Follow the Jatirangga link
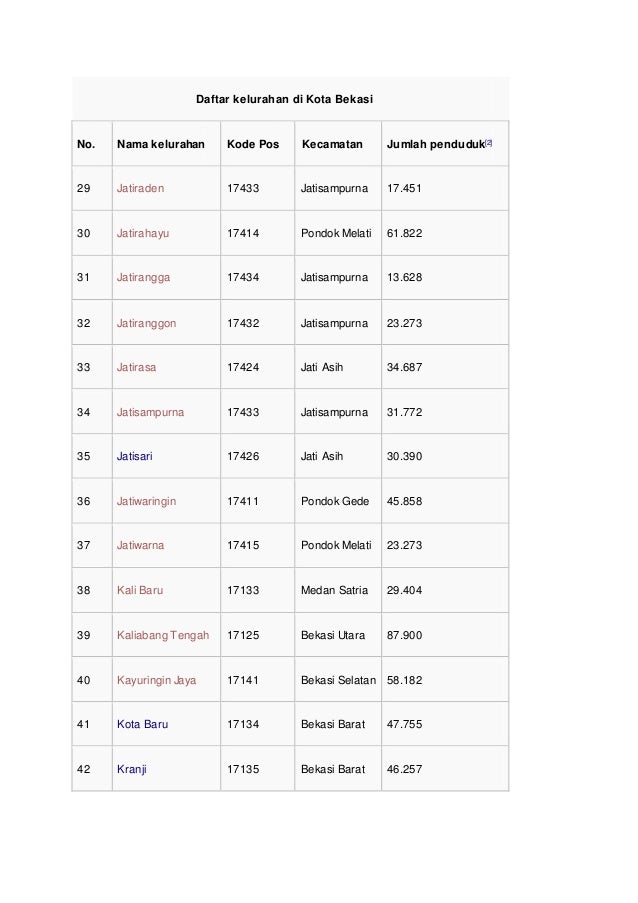This screenshot has height=903, width=638. pos(143,278)
